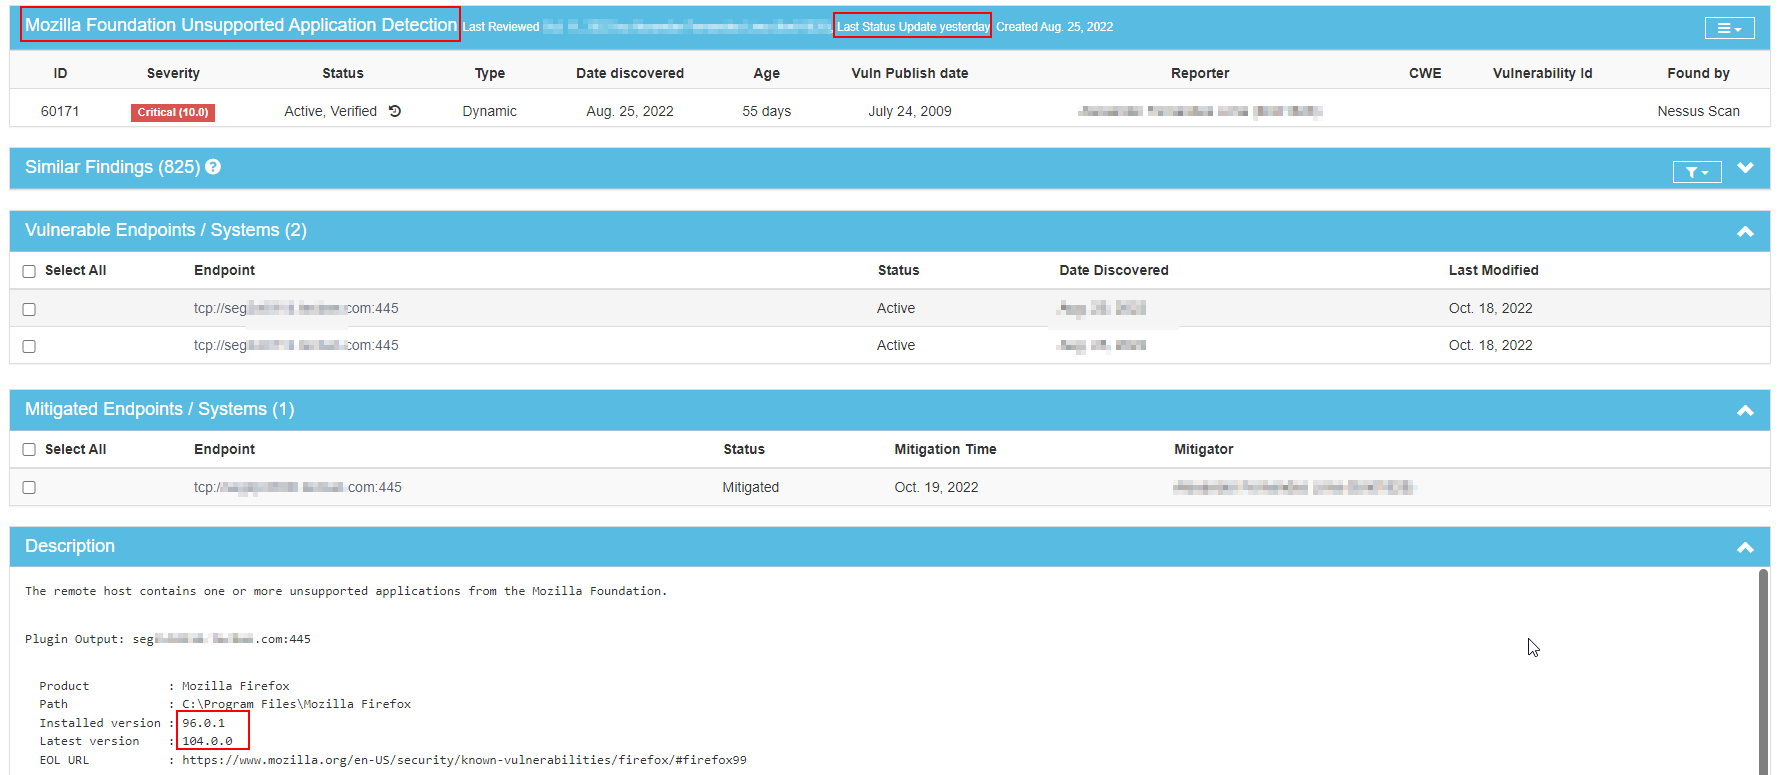Click the Oct. 19, 2022 mitigation time
Image resolution: width=1779 pixels, height=775 pixels.
pos(936,487)
